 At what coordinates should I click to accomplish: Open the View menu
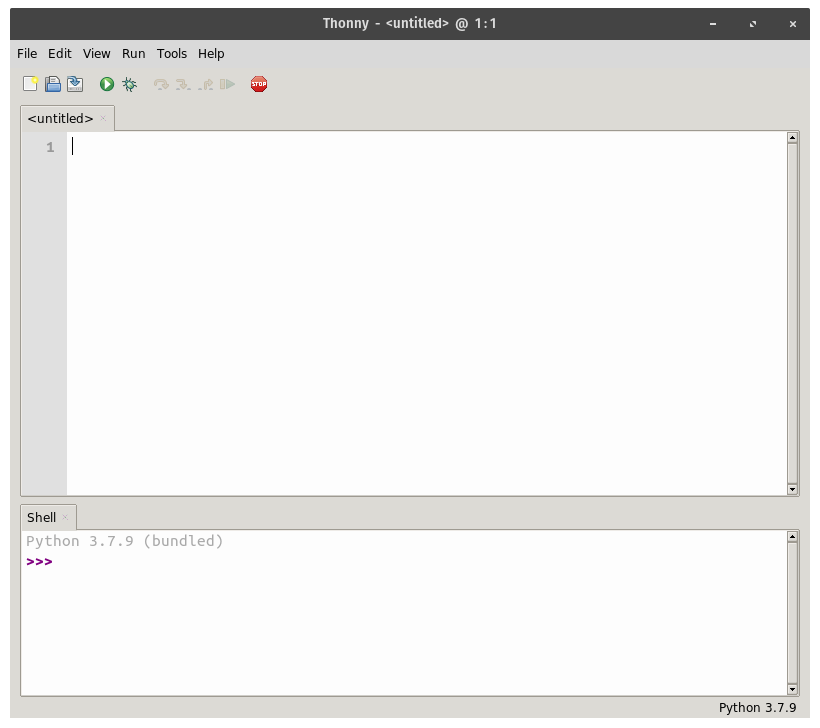(x=97, y=54)
